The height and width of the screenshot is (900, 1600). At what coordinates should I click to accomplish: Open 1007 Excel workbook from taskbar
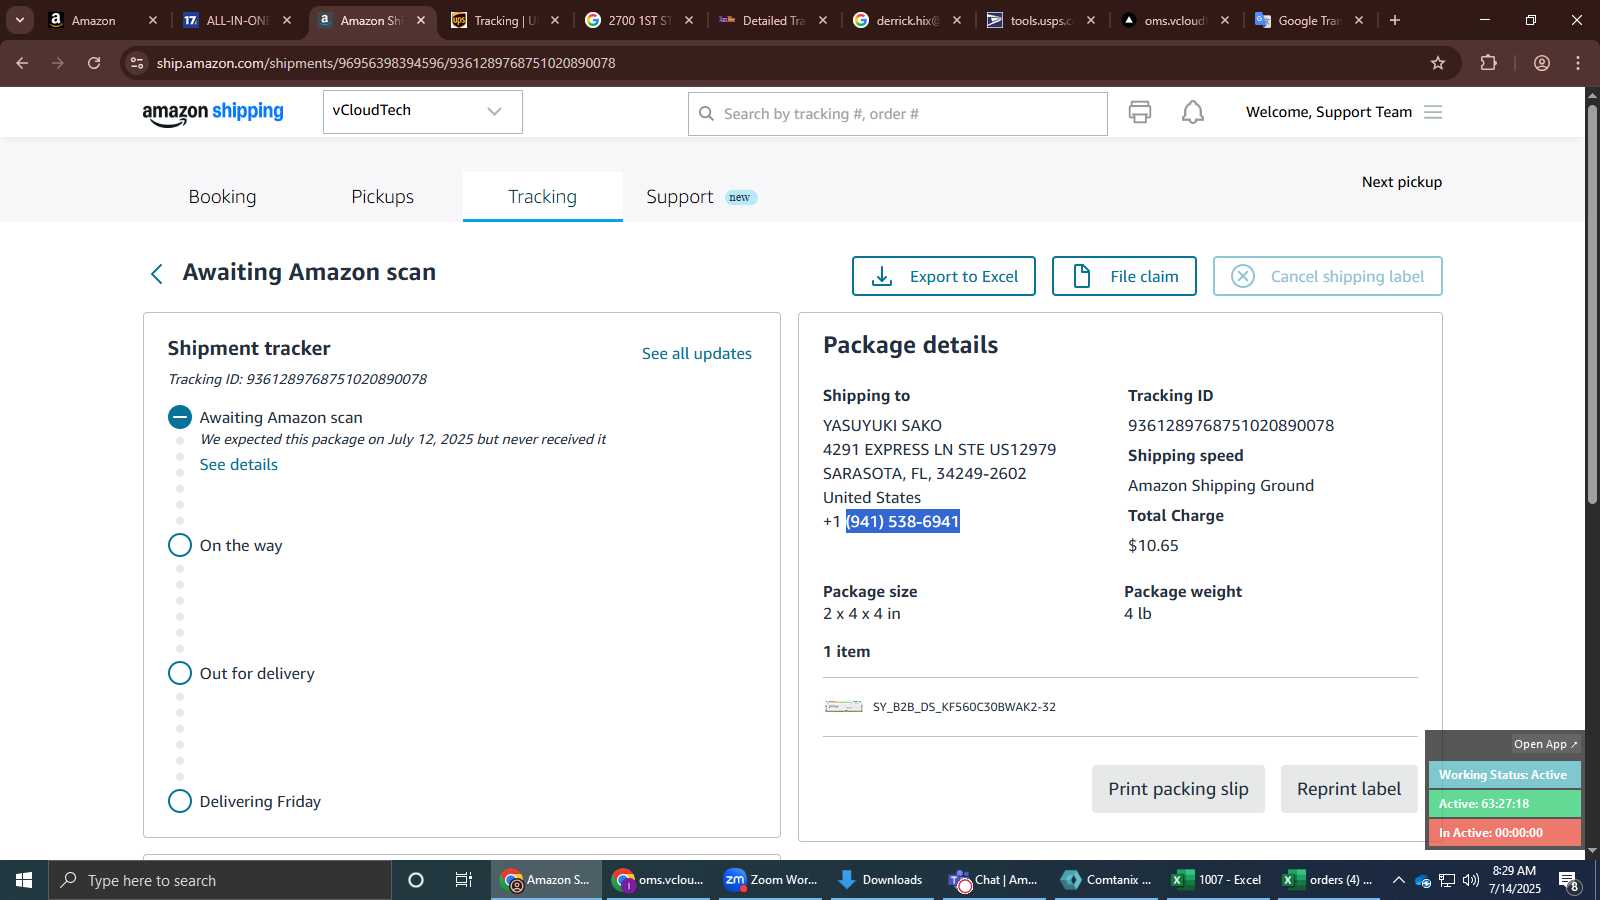[x=1217, y=880]
